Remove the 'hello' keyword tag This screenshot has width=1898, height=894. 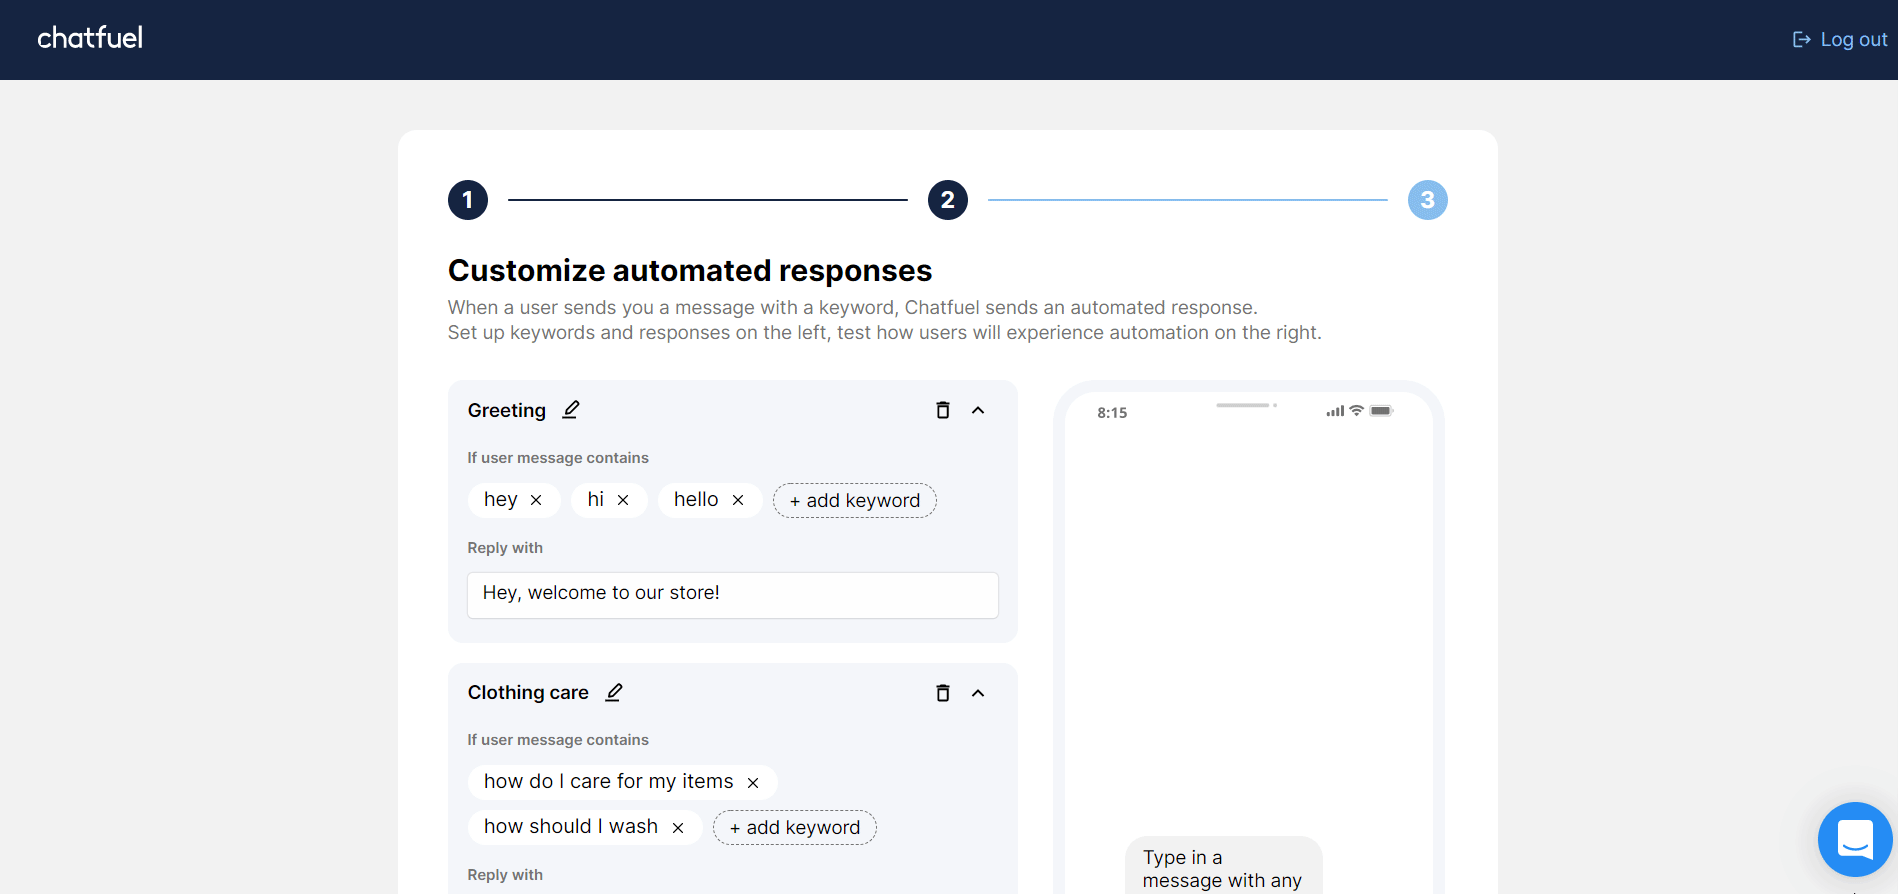click(x=738, y=500)
